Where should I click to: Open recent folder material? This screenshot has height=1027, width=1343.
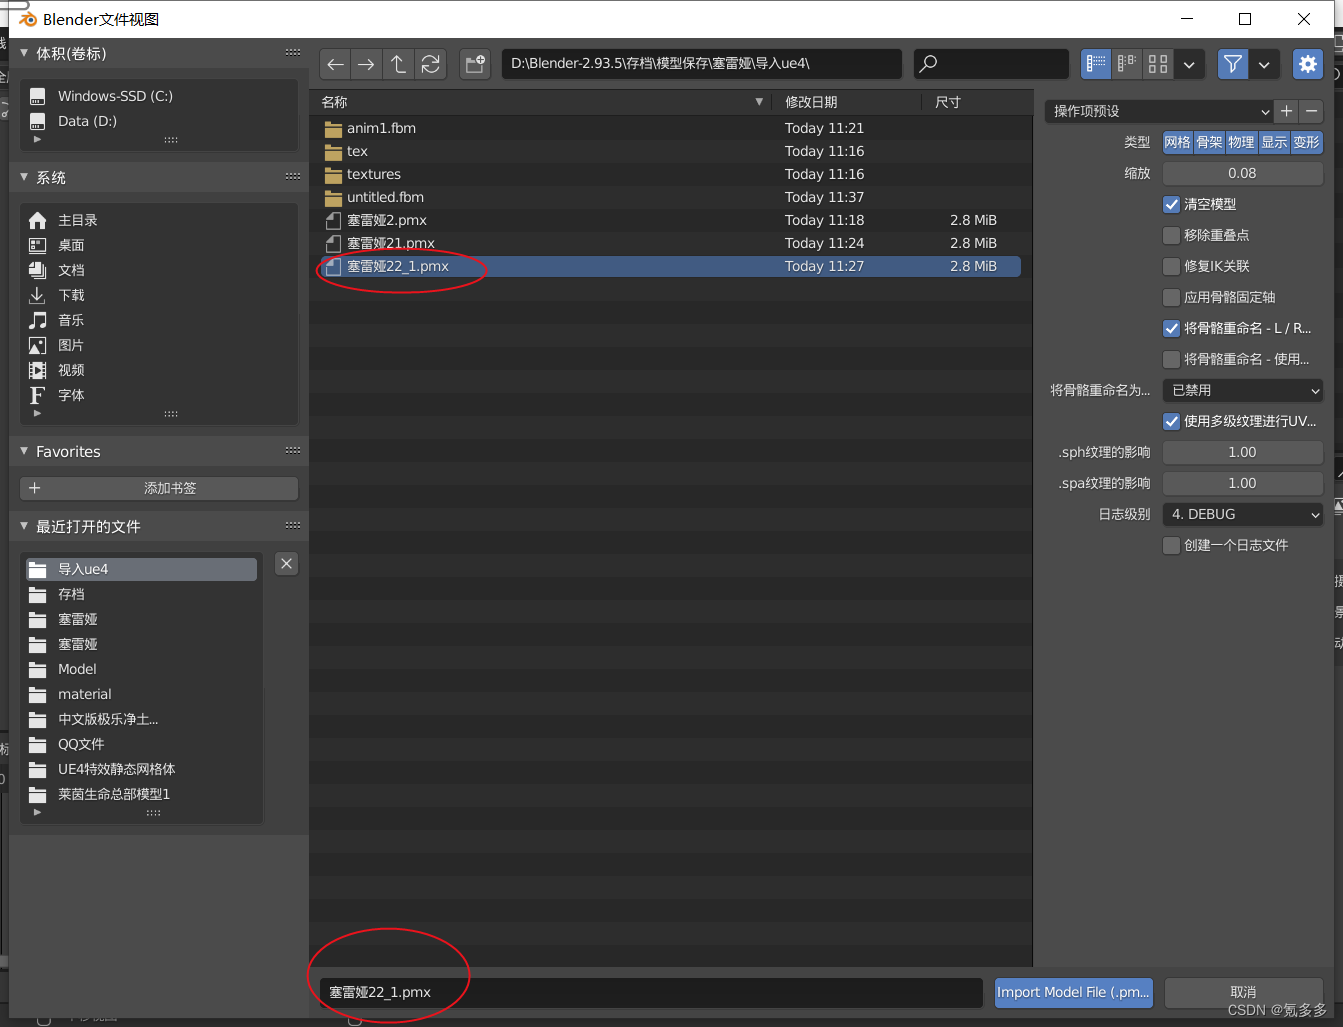click(141, 694)
